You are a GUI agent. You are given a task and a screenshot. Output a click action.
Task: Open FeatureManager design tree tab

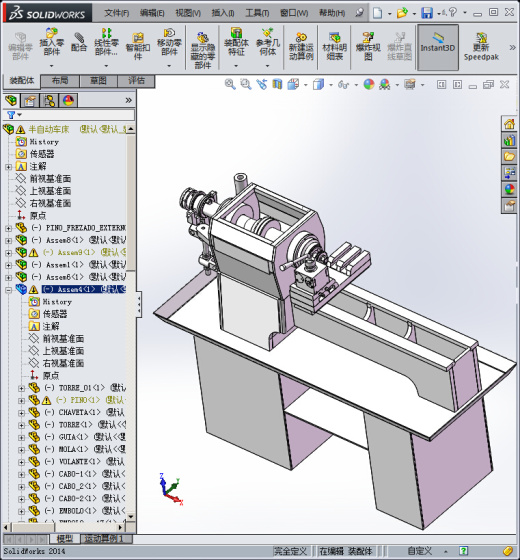click(x=11, y=100)
